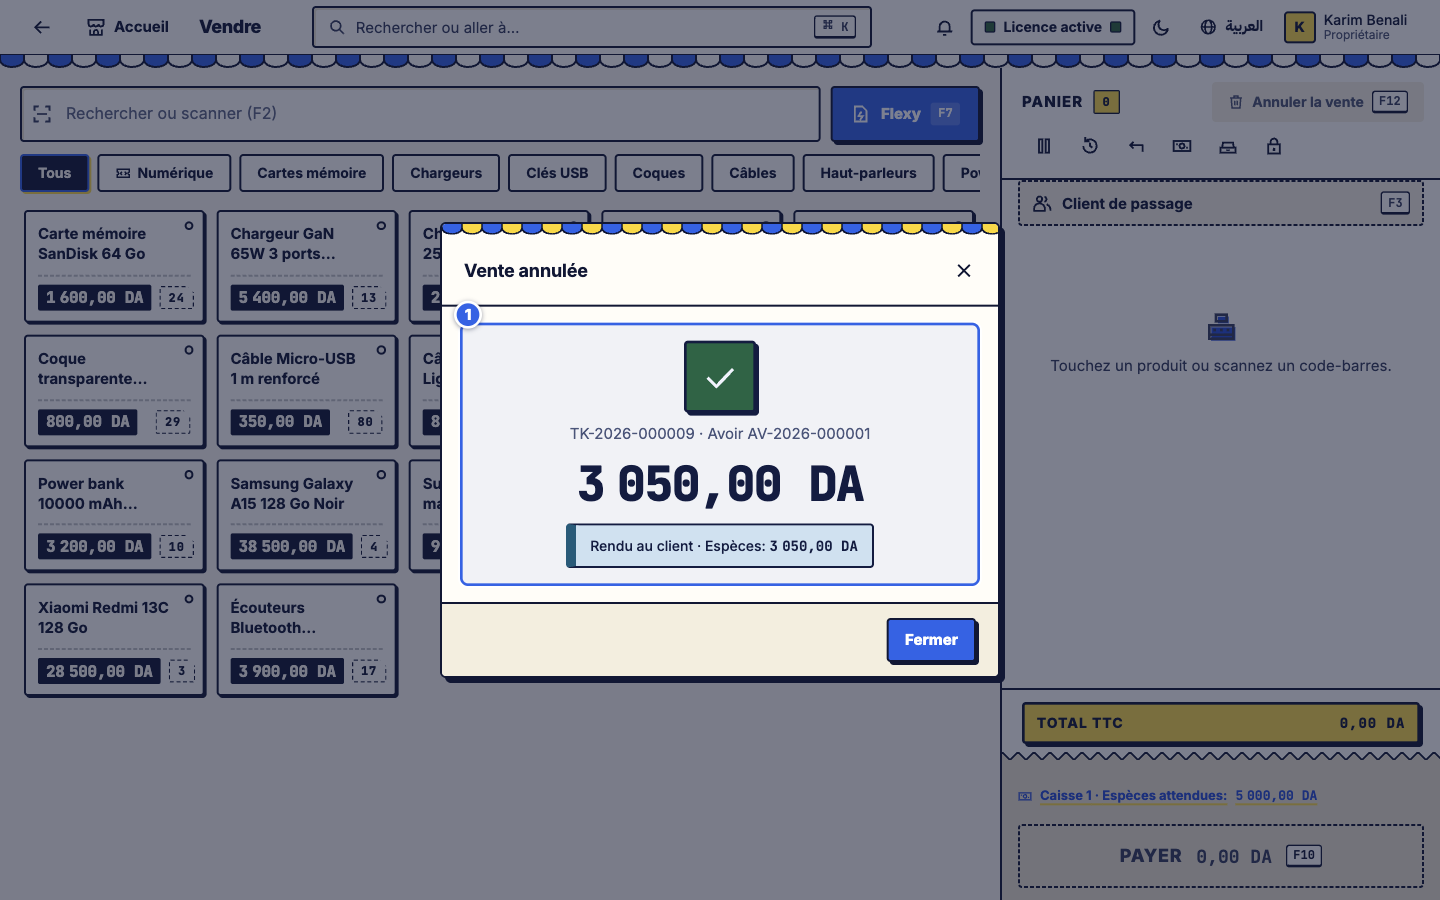Click the Licence active badge

coord(1052,27)
